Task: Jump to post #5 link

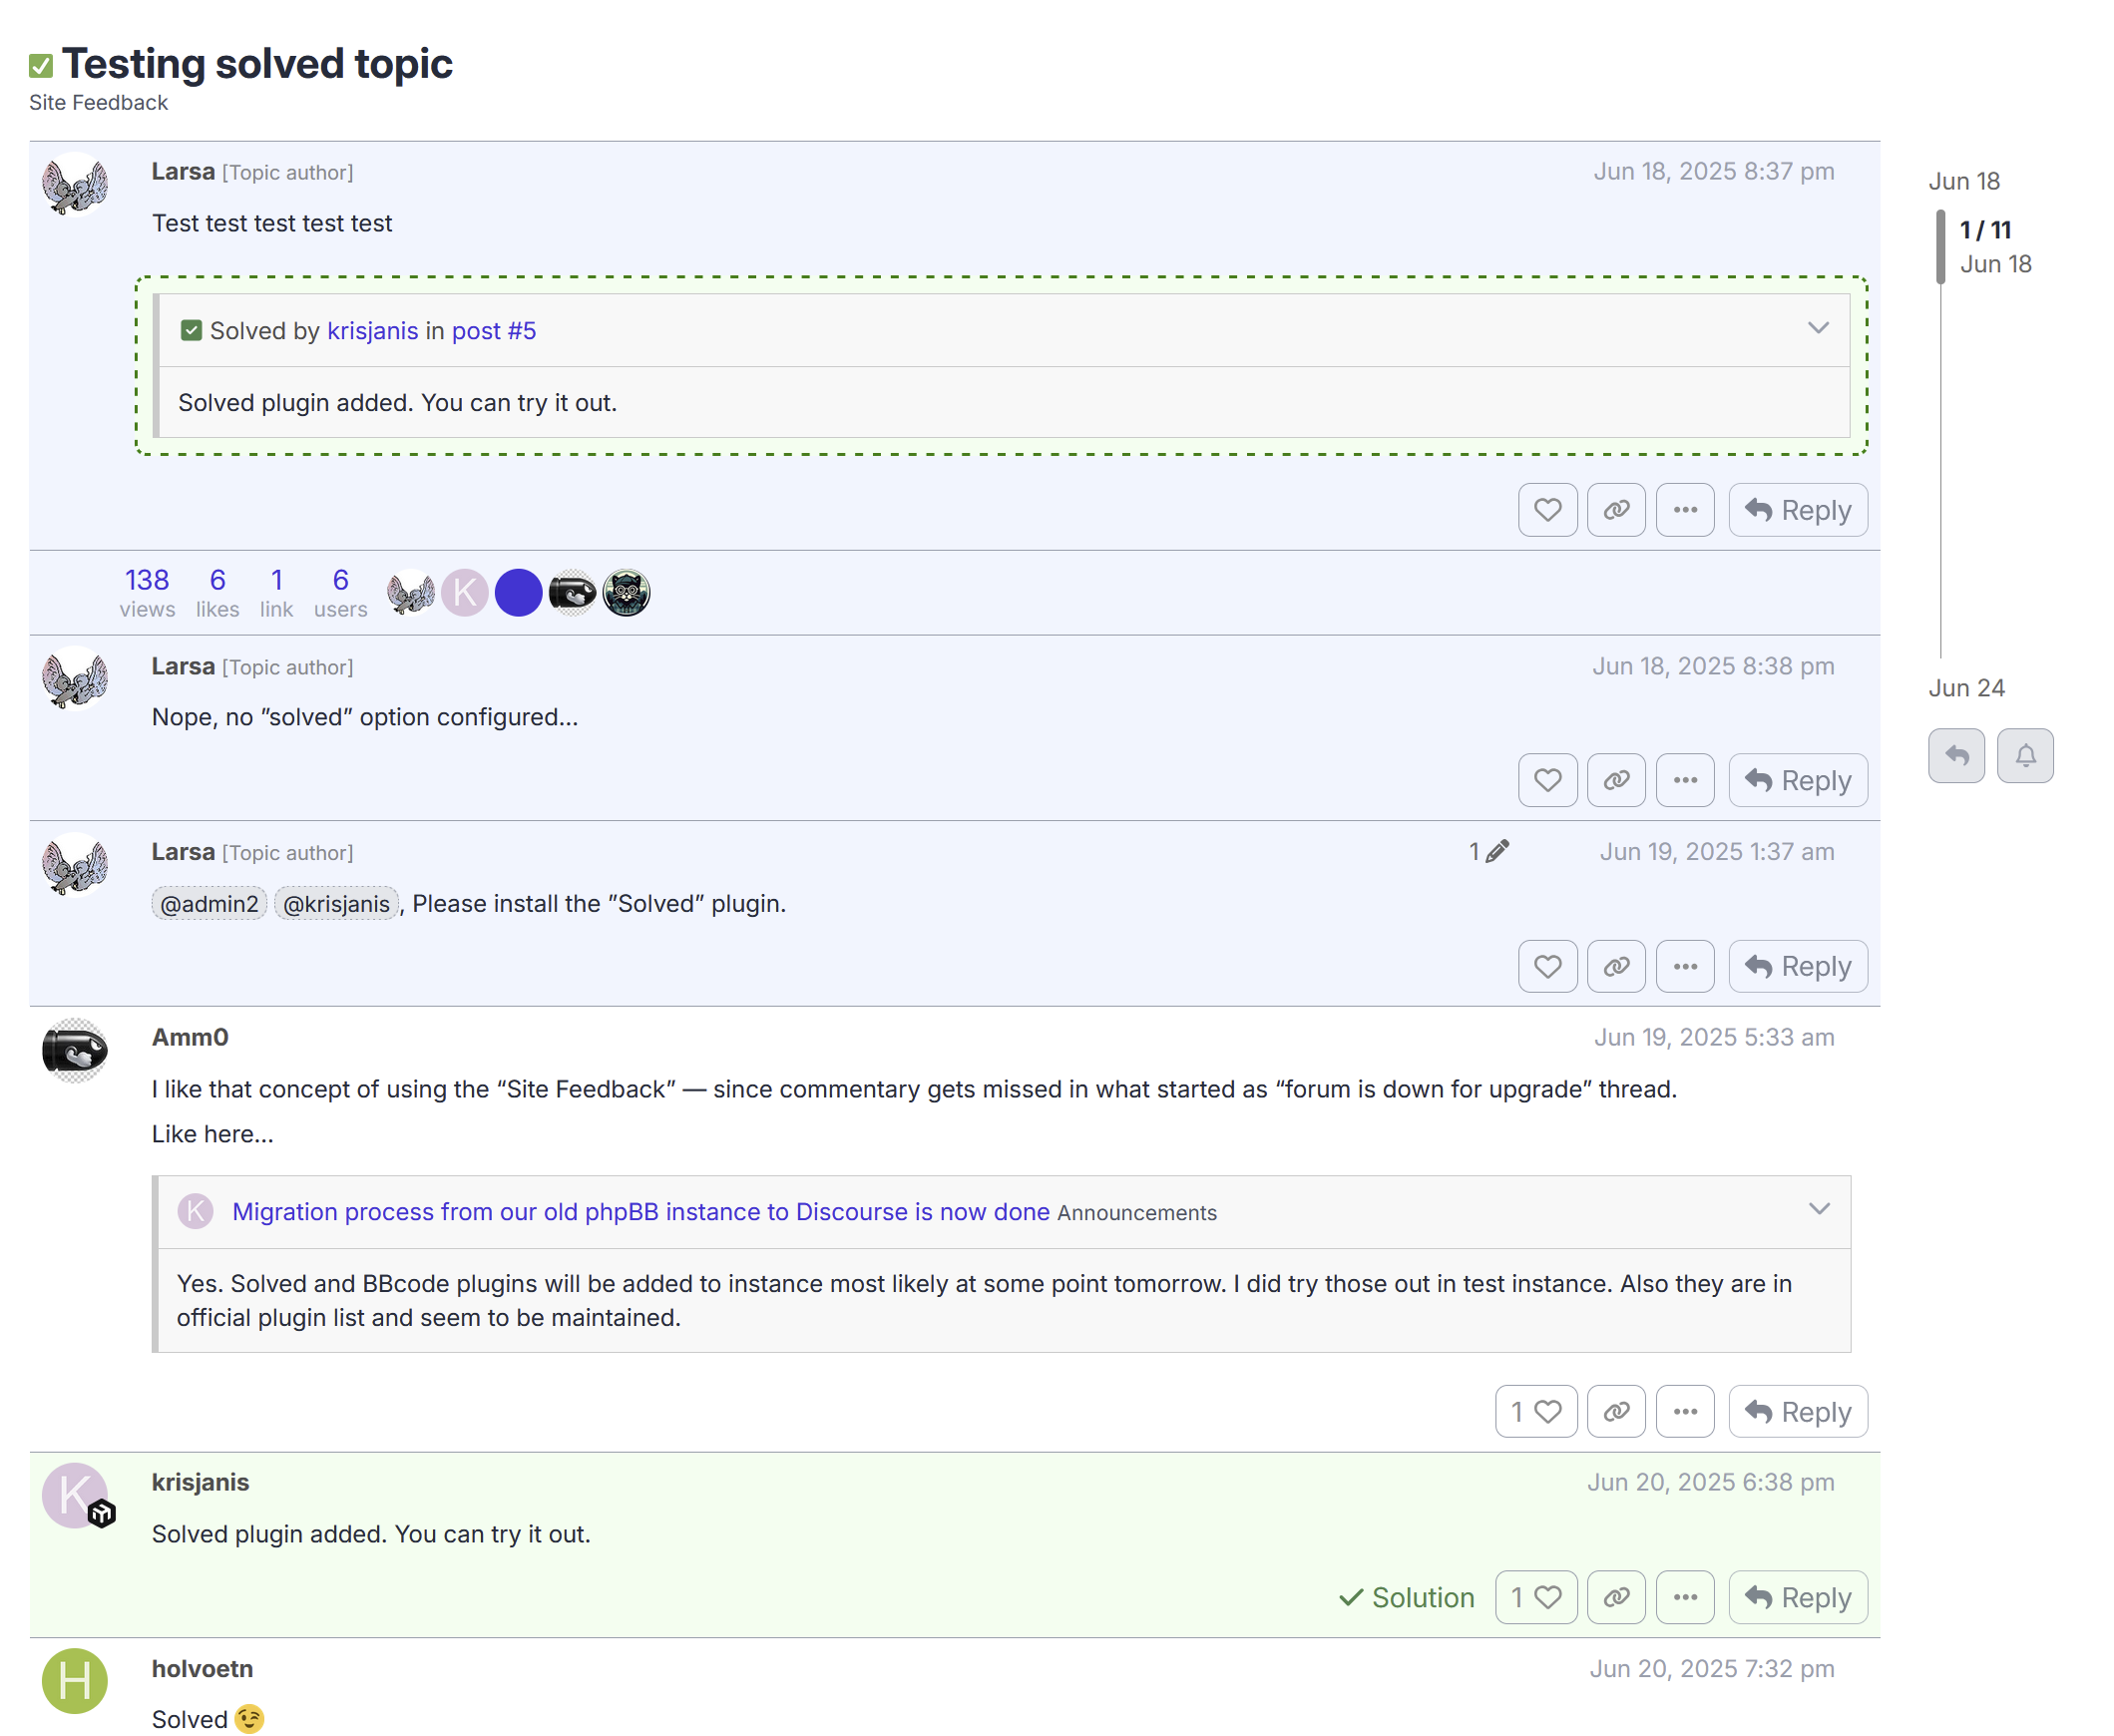Action: (x=493, y=331)
